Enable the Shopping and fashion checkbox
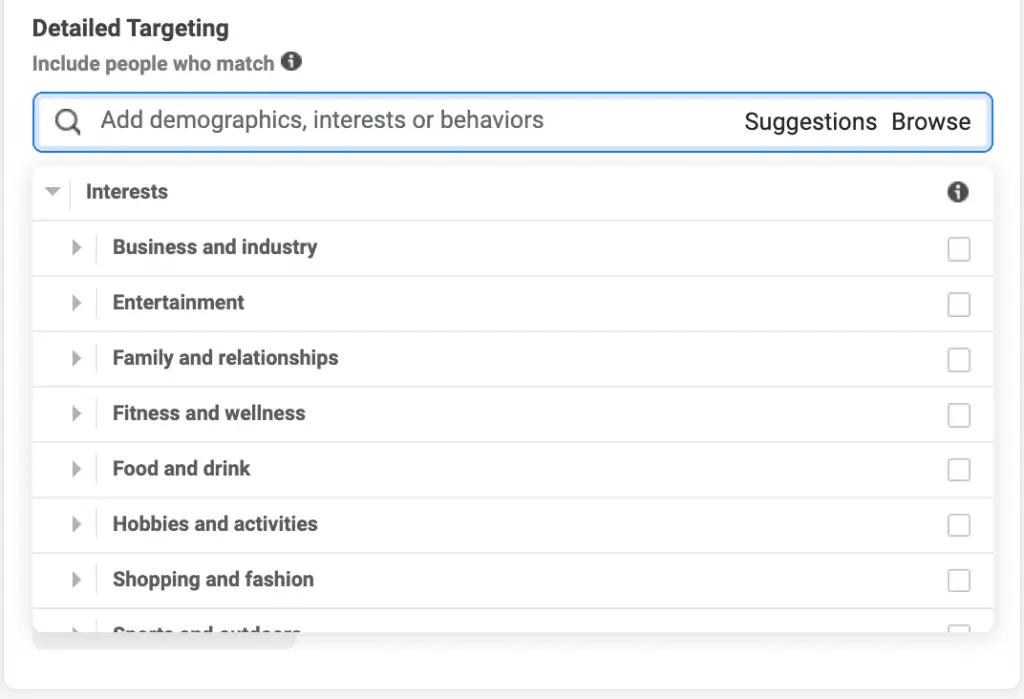 959,580
